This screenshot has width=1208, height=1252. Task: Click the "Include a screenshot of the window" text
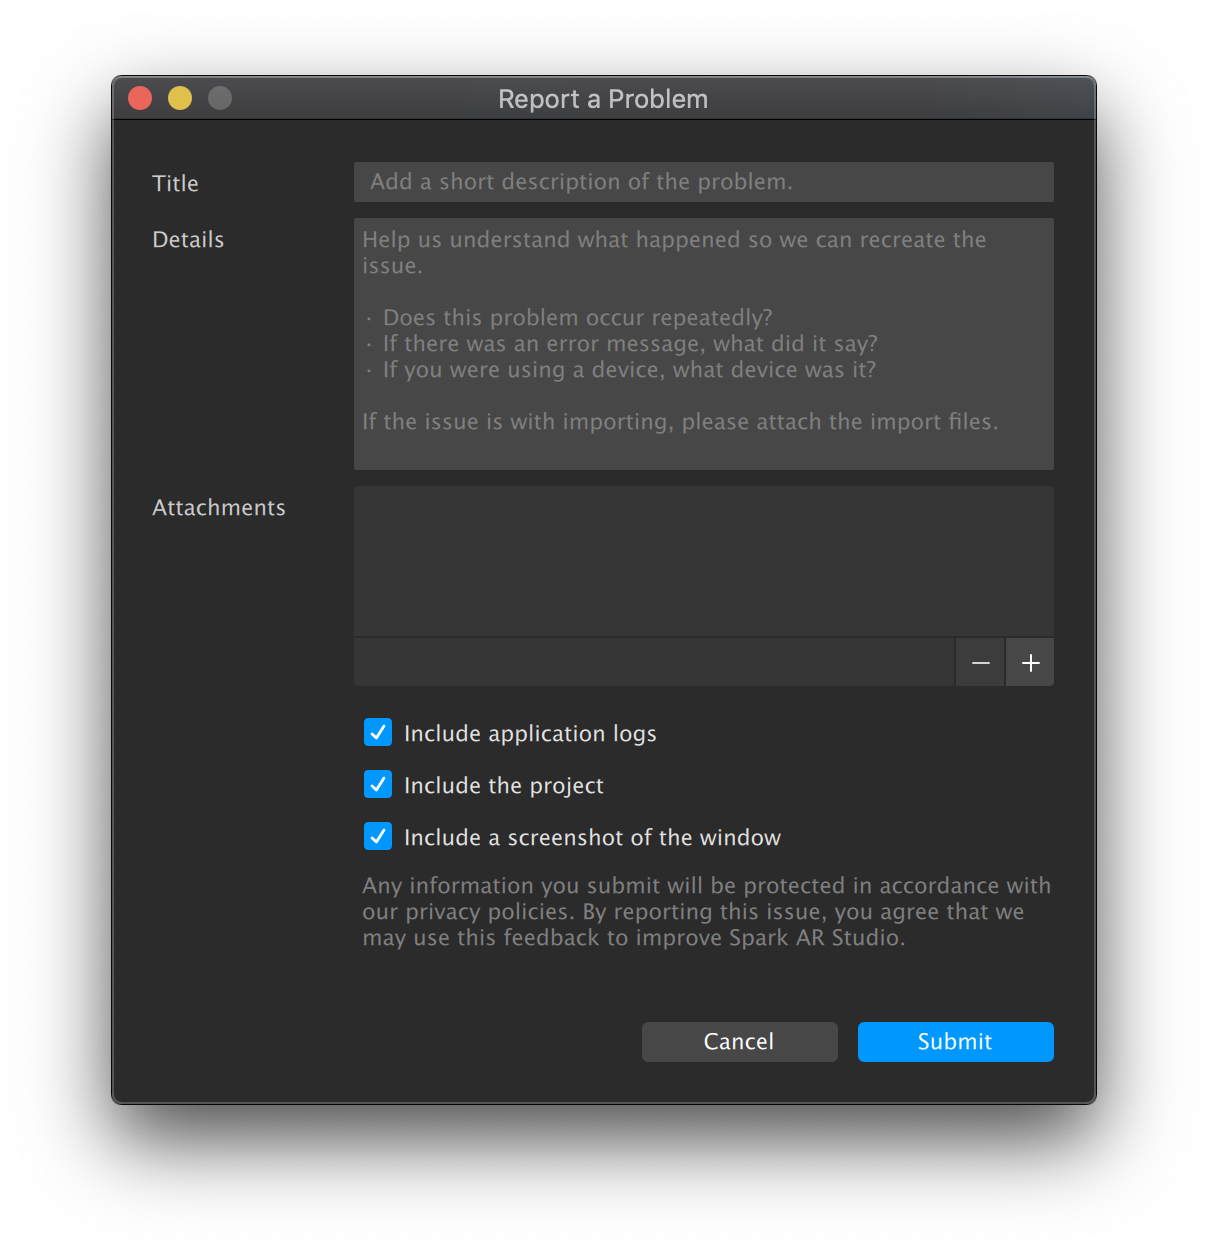[592, 838]
